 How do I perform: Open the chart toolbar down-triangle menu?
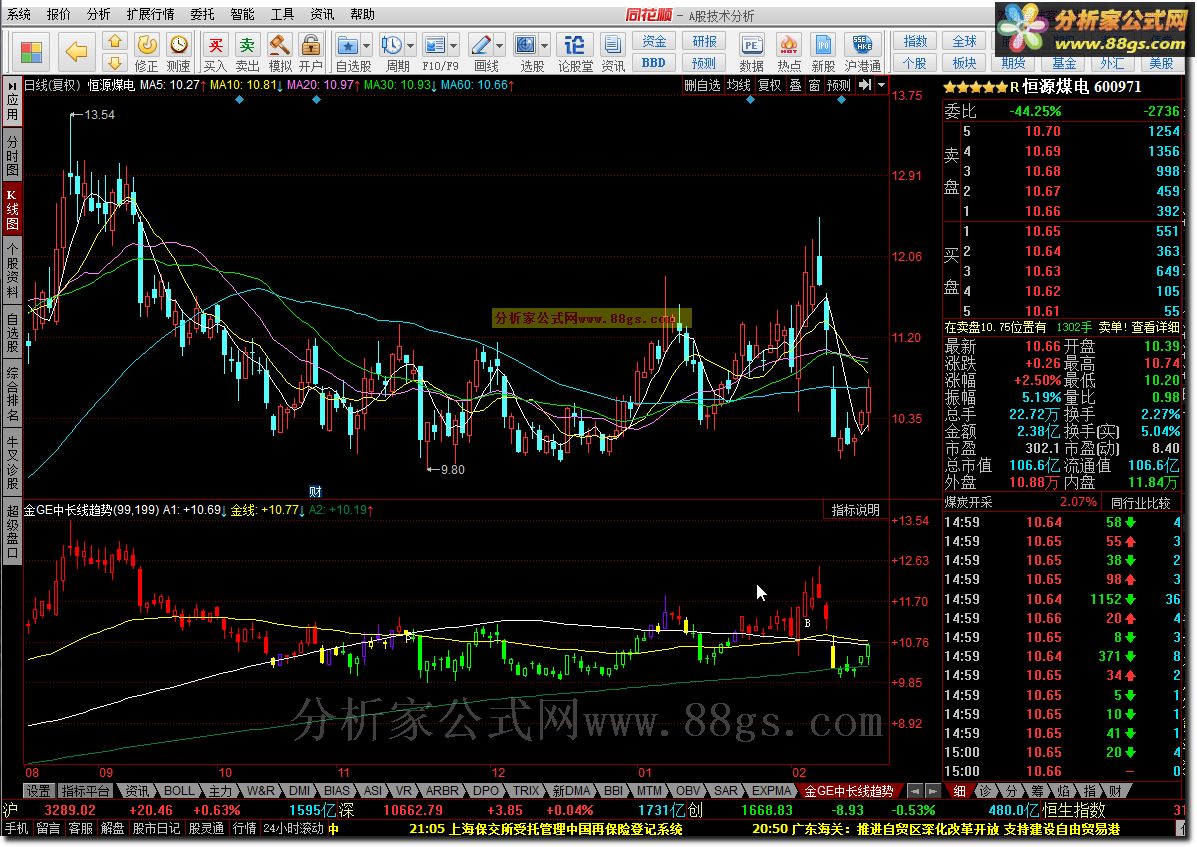click(x=881, y=85)
